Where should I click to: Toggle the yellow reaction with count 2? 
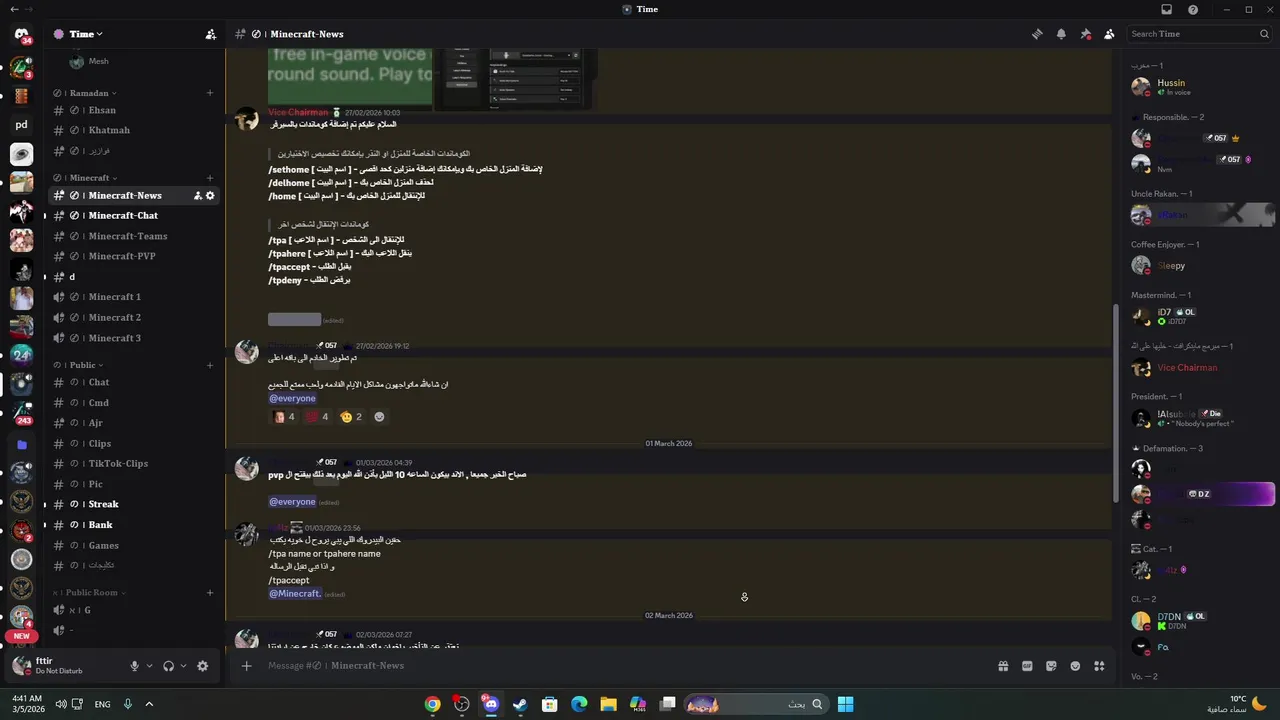click(351, 417)
